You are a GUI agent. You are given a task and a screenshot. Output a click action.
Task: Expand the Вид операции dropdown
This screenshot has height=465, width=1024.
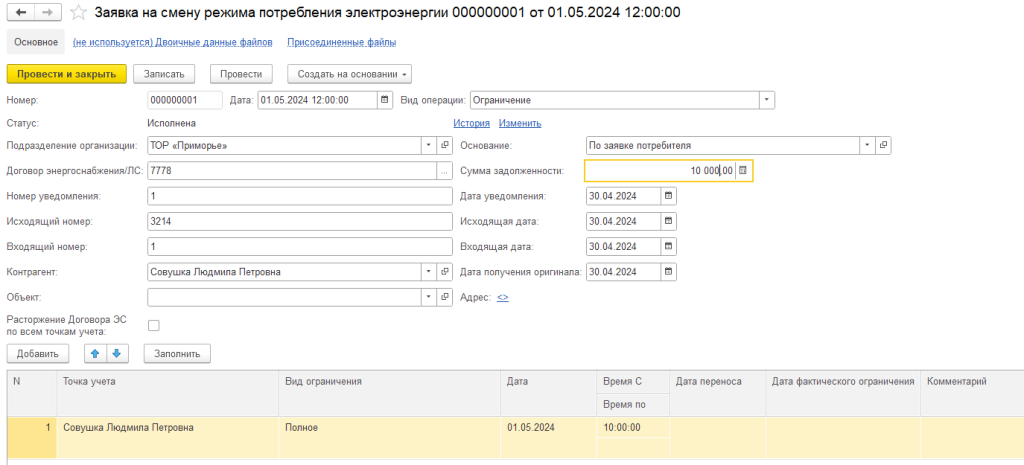pyautogui.click(x=766, y=100)
